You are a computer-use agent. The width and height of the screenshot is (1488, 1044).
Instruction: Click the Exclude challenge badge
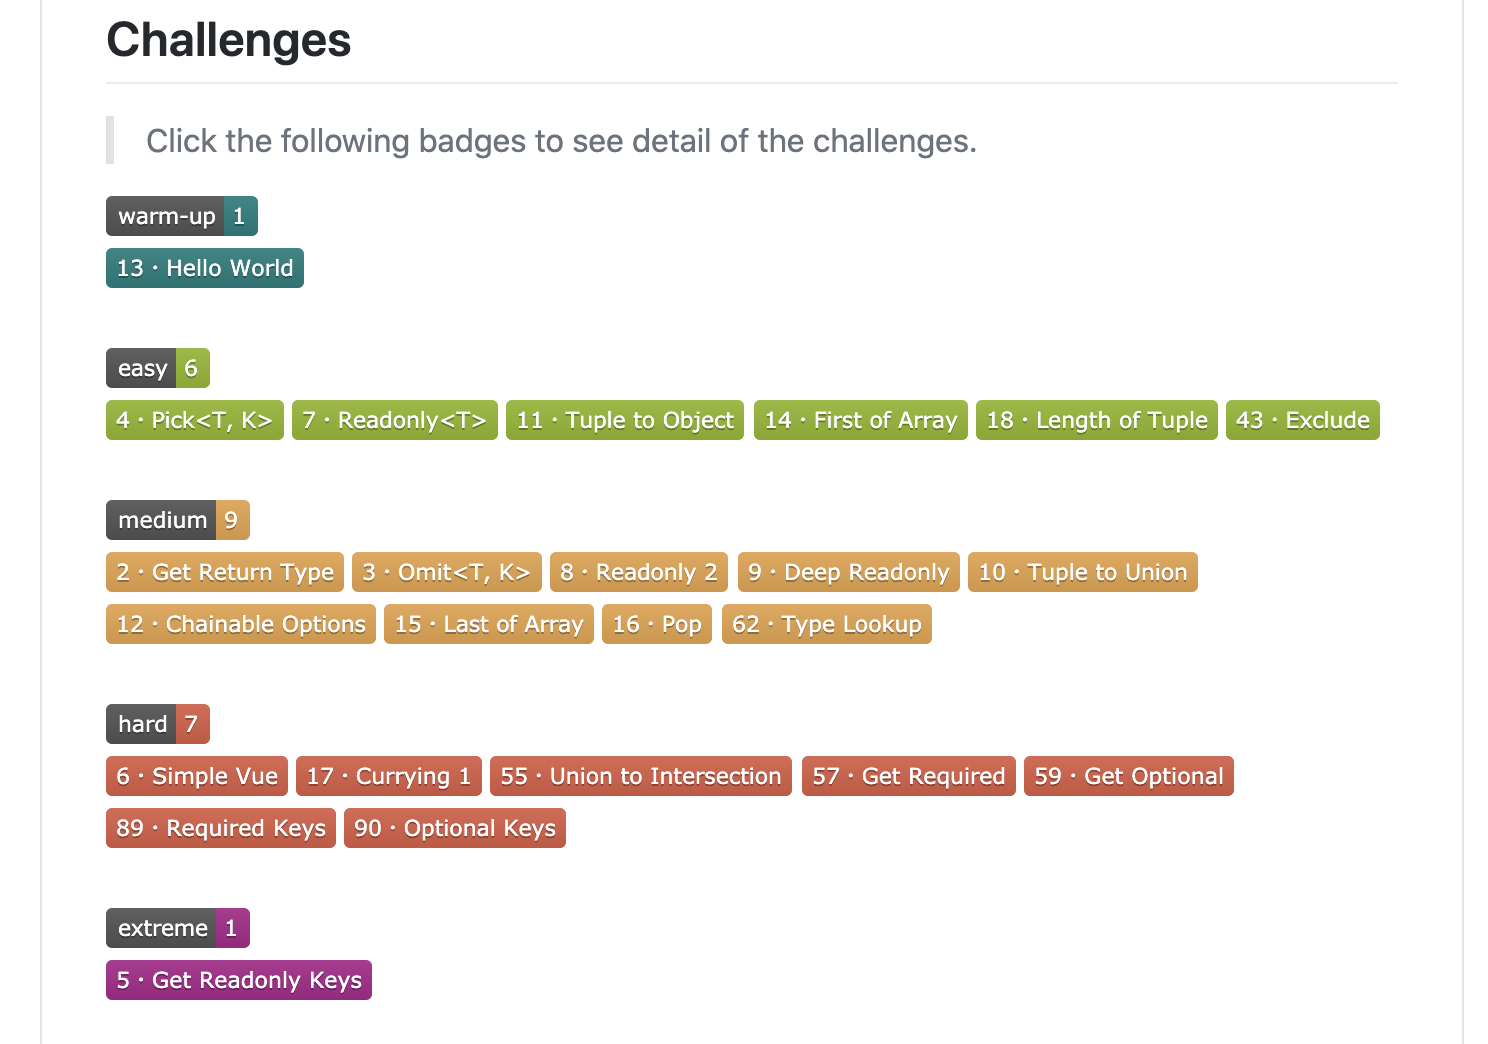pos(1303,420)
